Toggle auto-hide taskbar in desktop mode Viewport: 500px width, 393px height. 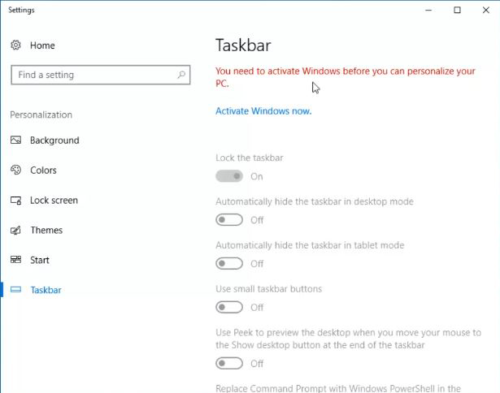[x=229, y=220]
